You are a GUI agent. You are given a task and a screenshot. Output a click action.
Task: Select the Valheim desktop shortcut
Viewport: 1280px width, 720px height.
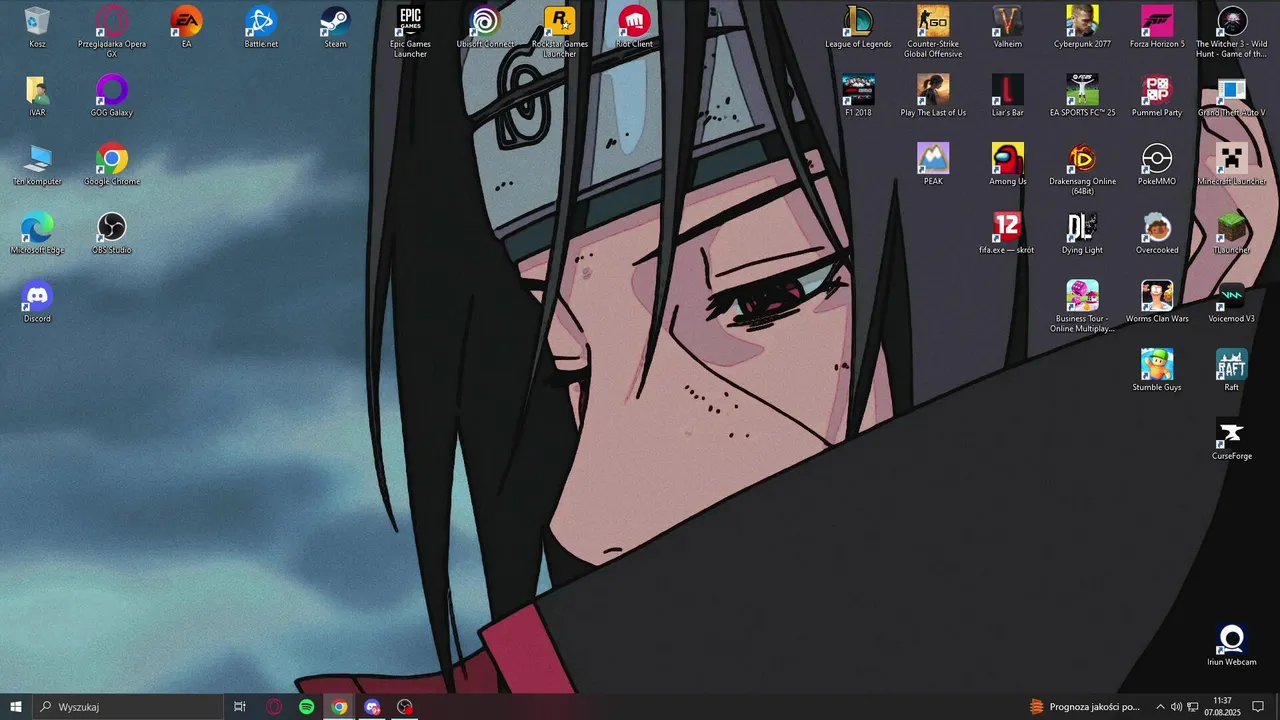click(x=1008, y=28)
